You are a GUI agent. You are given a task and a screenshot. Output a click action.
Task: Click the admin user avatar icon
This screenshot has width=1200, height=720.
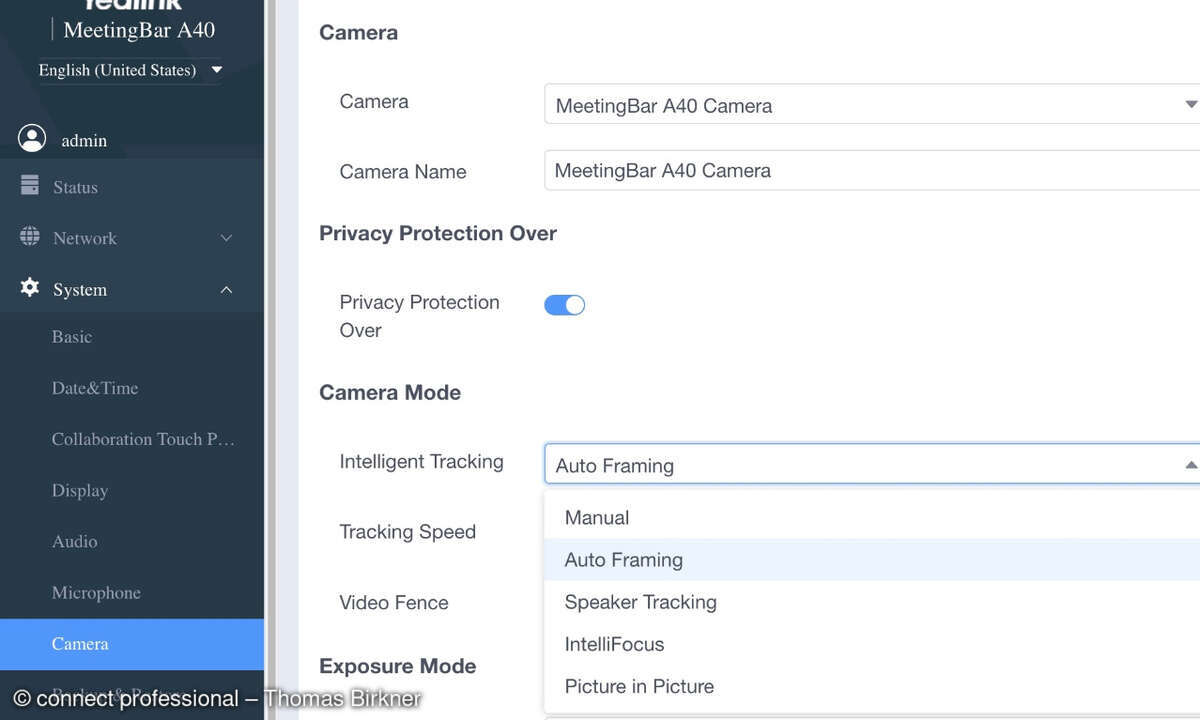(x=32, y=138)
